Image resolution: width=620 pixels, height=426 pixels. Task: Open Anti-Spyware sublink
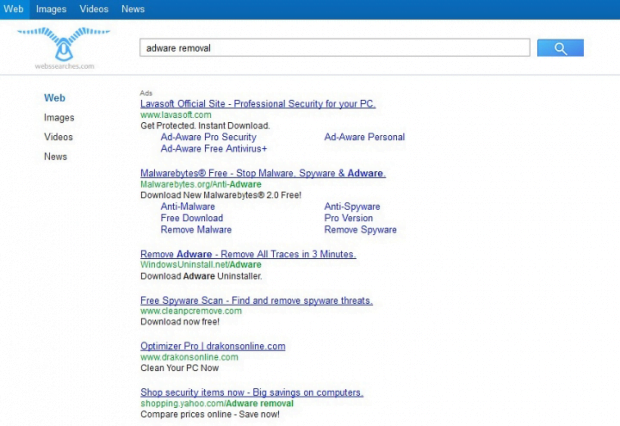[x=352, y=206]
